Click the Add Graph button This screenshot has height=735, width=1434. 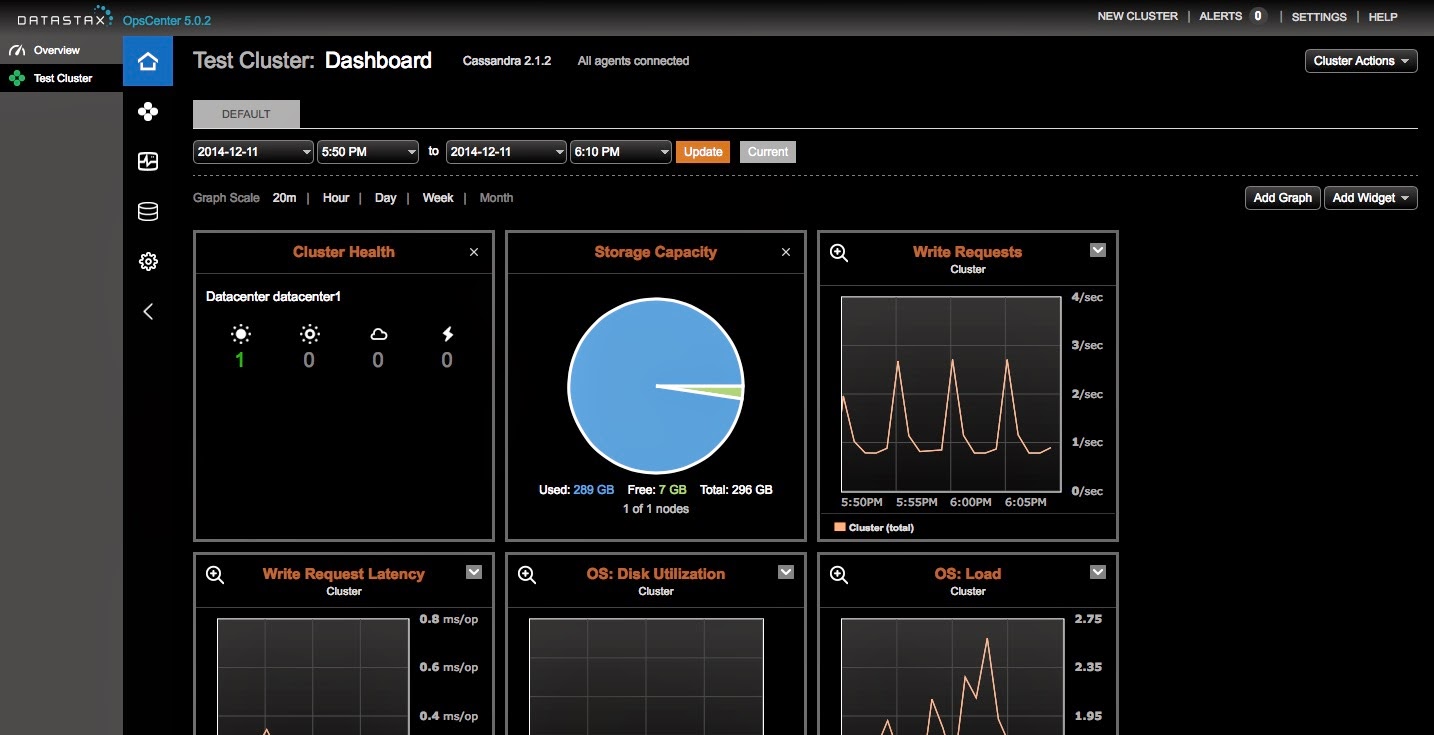coord(1281,197)
